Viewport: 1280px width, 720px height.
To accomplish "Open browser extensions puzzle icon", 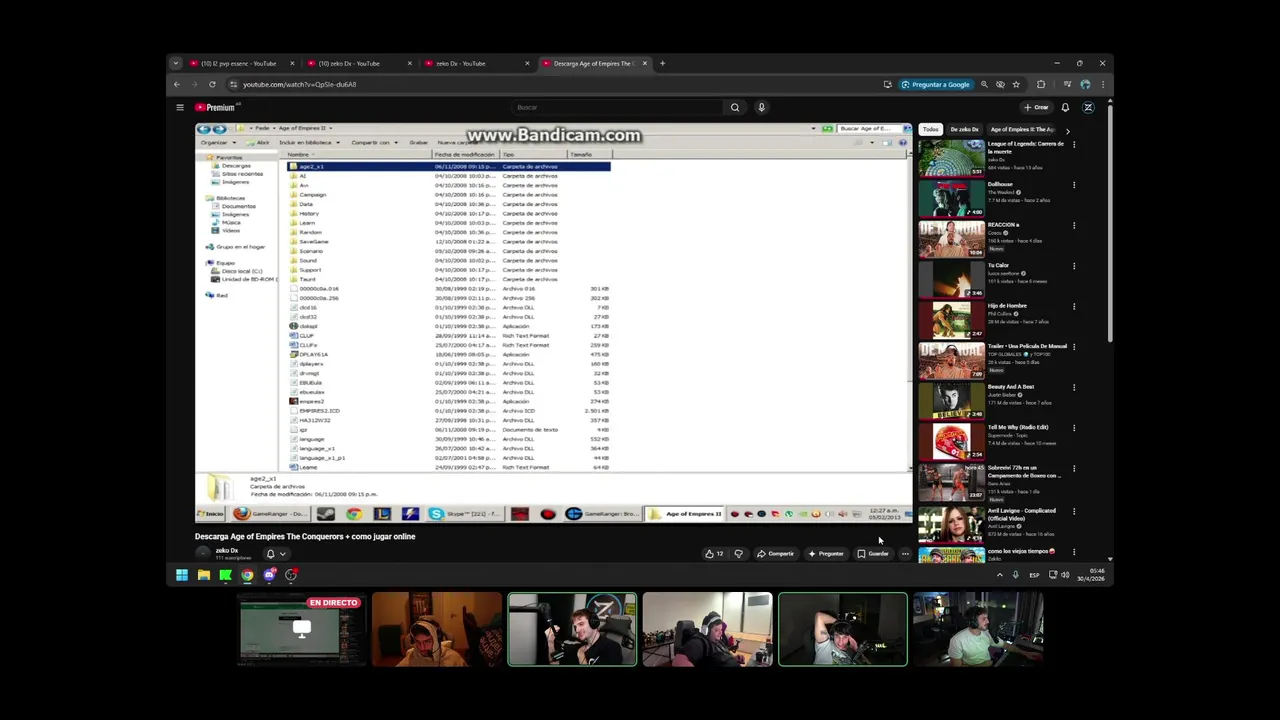I will (x=1041, y=84).
